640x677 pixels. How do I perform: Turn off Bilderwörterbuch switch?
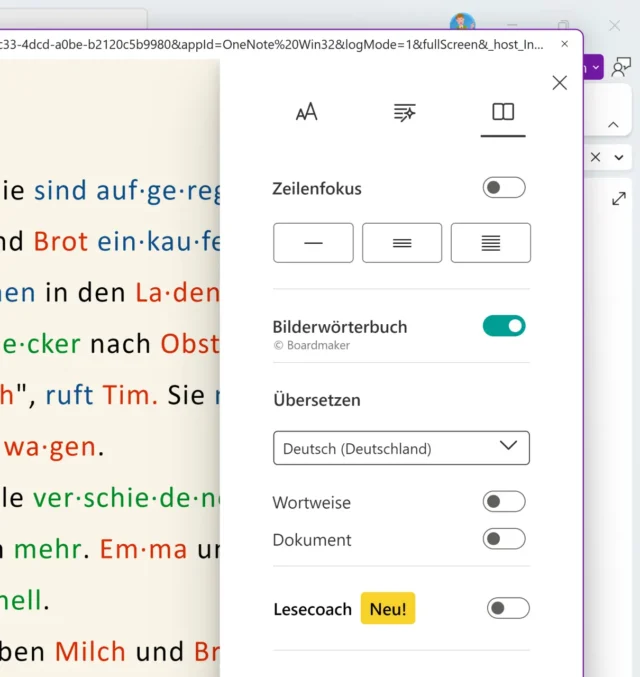[x=504, y=326]
